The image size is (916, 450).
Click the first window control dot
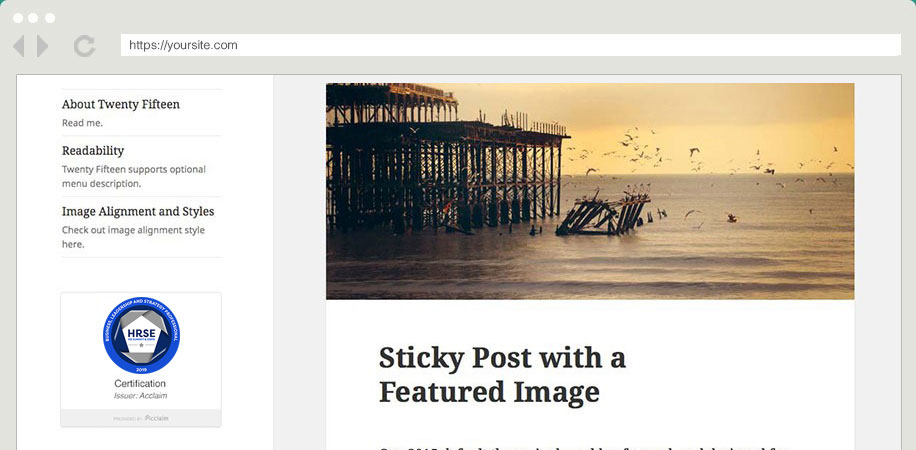(x=18, y=18)
